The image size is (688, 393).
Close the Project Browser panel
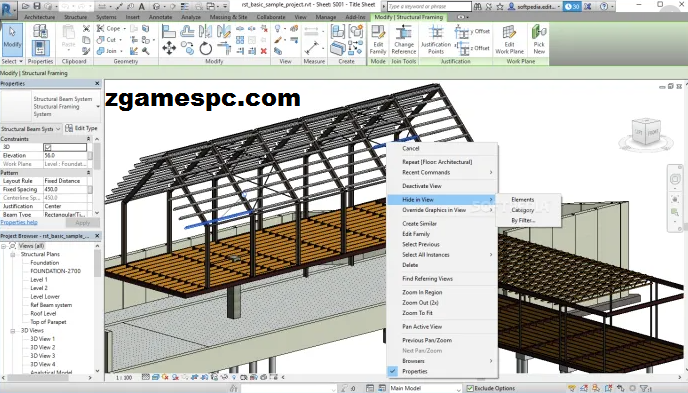click(97, 236)
